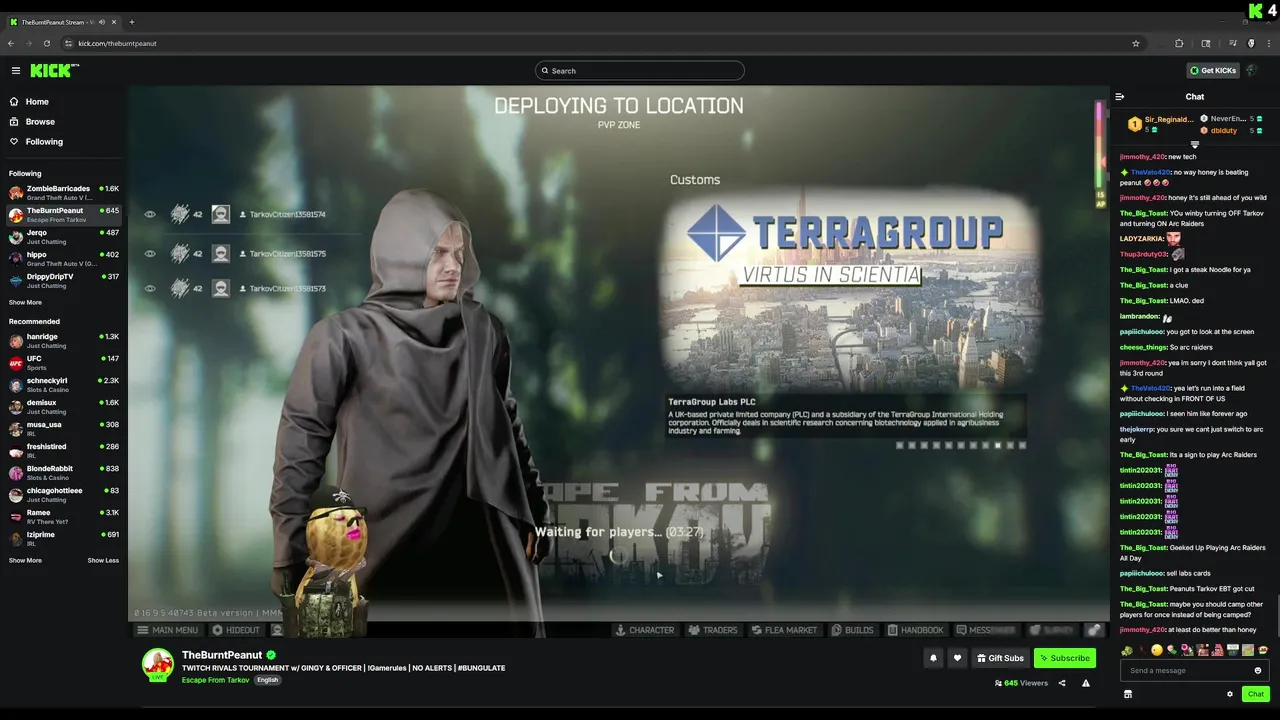Open browser media control icon
The image size is (1280, 720).
[1233, 43]
